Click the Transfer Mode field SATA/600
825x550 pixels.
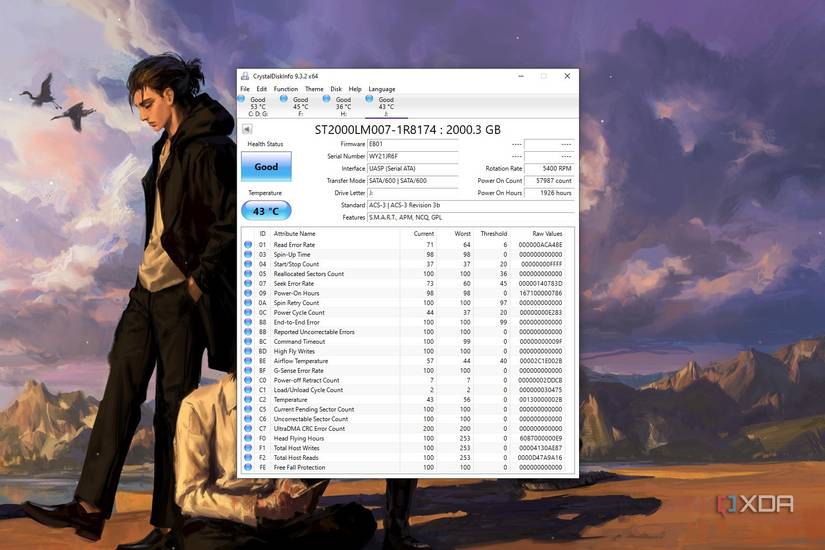[x=413, y=181]
